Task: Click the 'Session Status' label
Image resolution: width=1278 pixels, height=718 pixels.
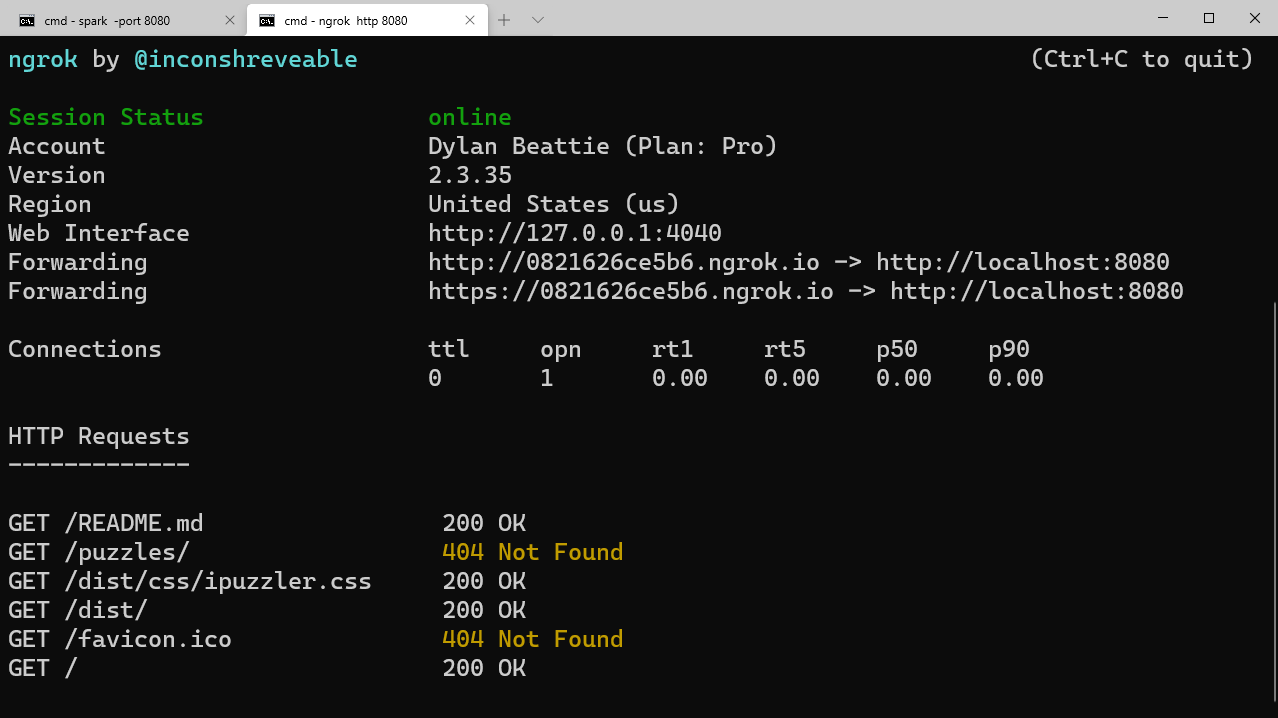Action: pyautogui.click(x=106, y=117)
